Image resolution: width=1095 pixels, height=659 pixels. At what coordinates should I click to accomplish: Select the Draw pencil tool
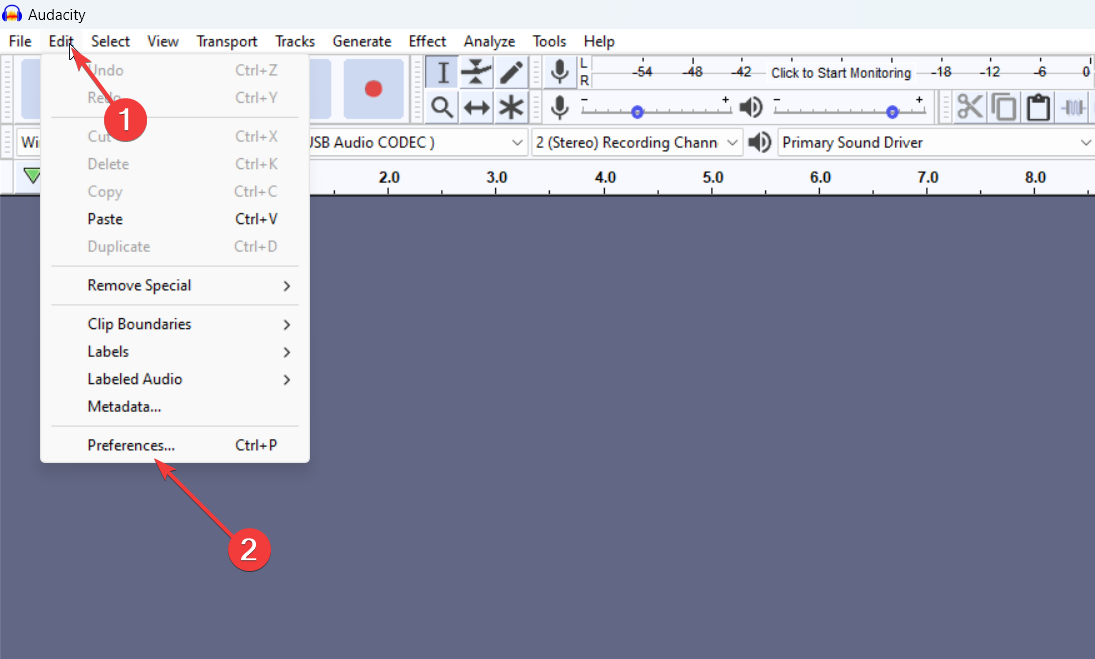point(511,73)
